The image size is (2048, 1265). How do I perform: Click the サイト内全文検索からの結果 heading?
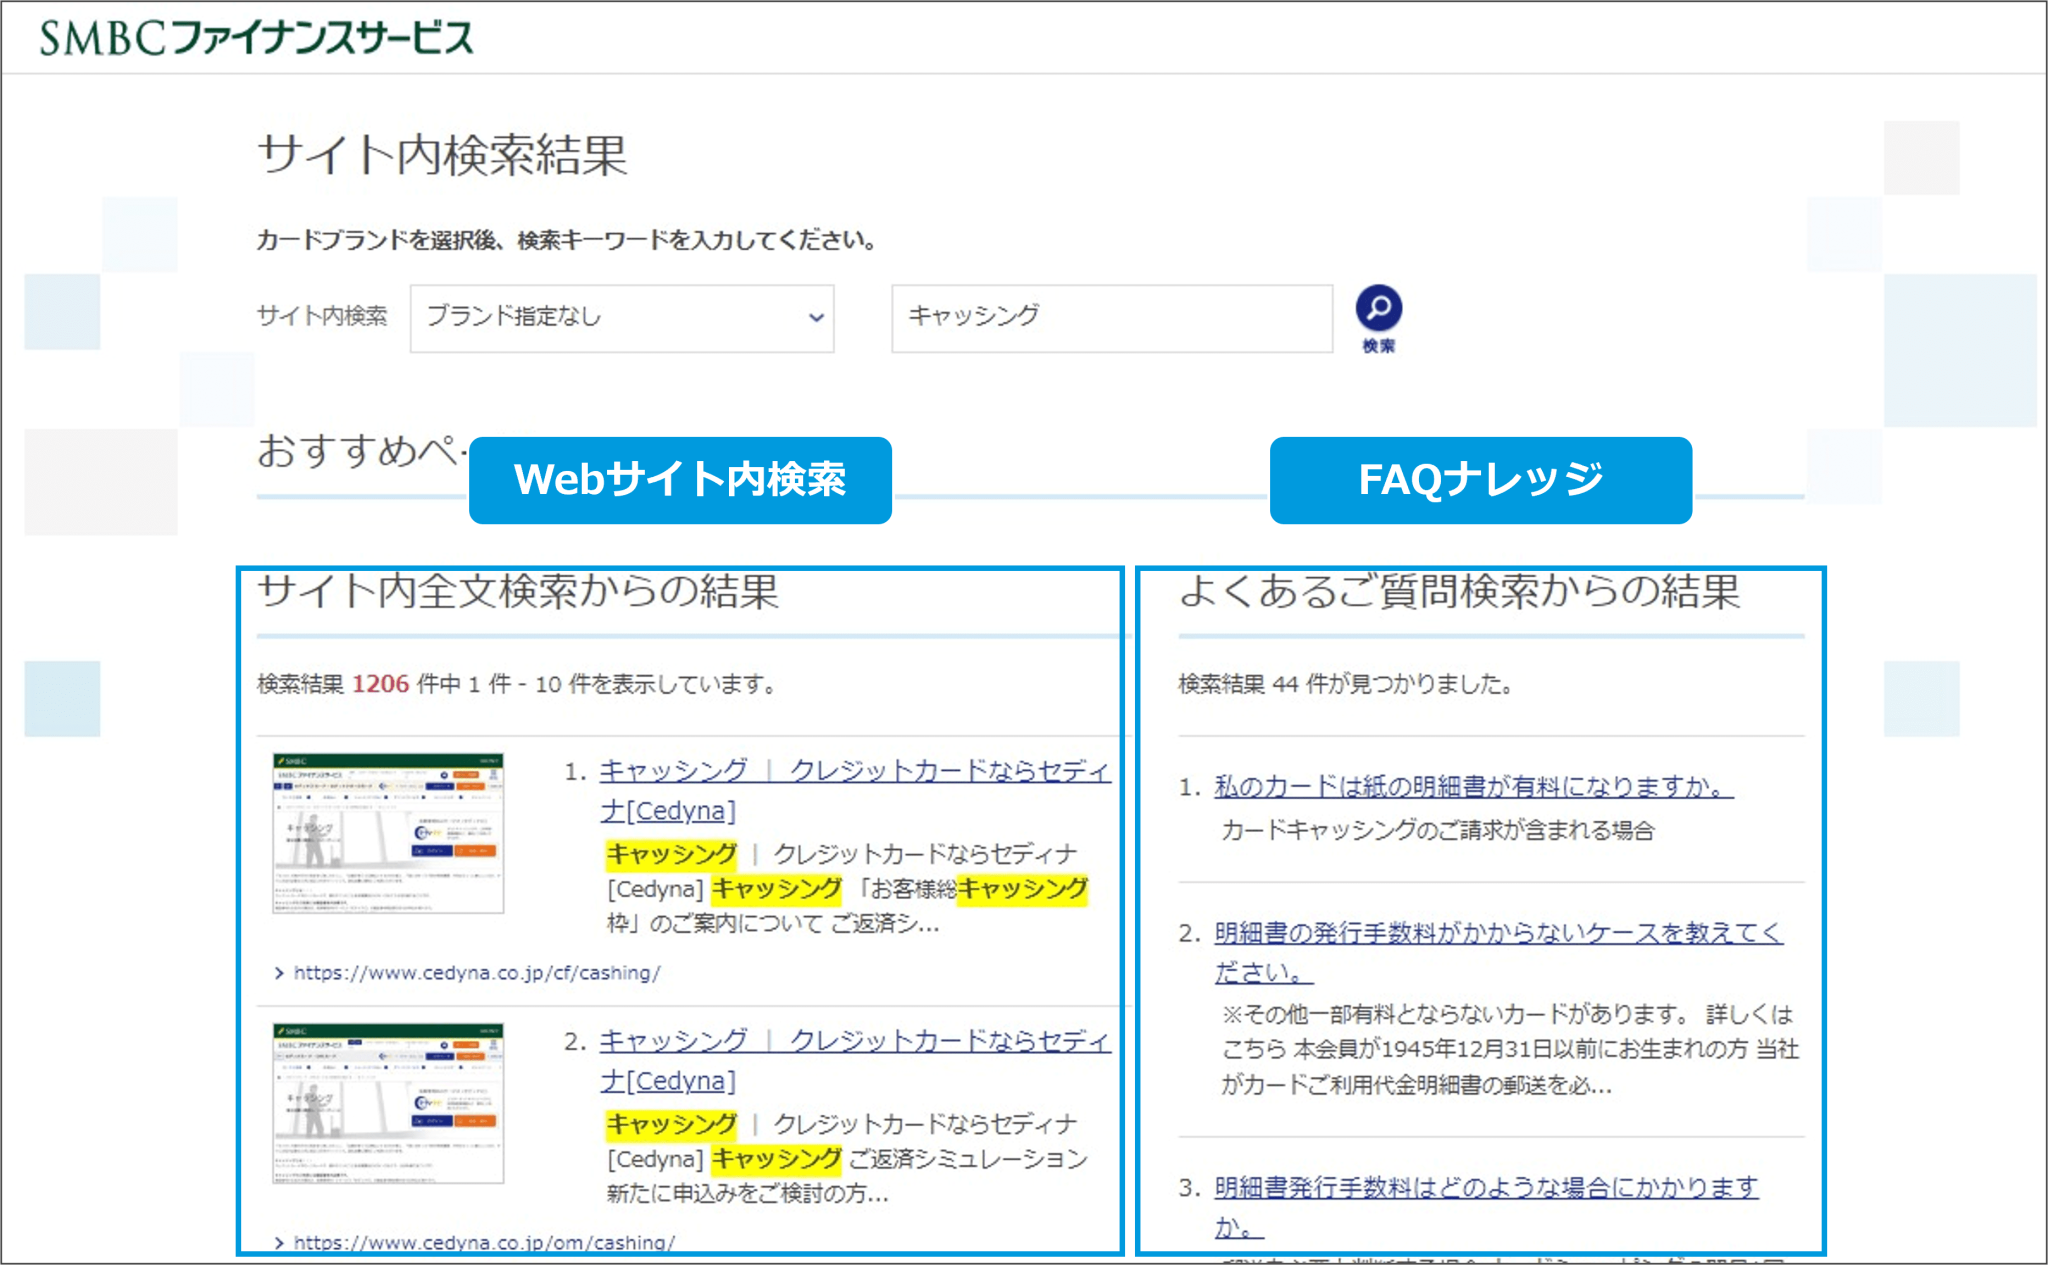click(518, 591)
